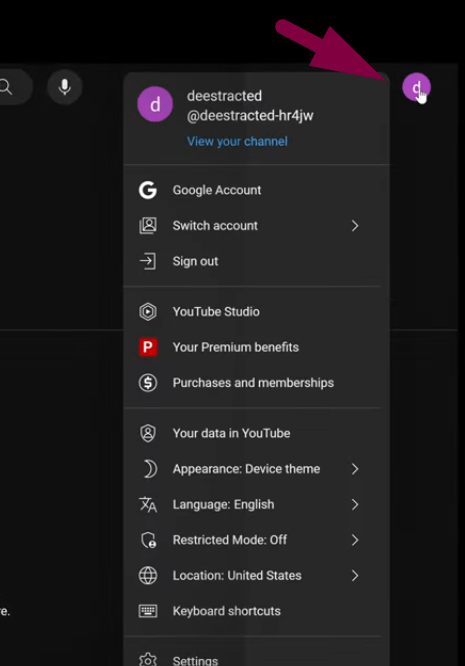The image size is (465, 666).
Task: Click the Restricted Mode shield icon
Action: coord(149,540)
